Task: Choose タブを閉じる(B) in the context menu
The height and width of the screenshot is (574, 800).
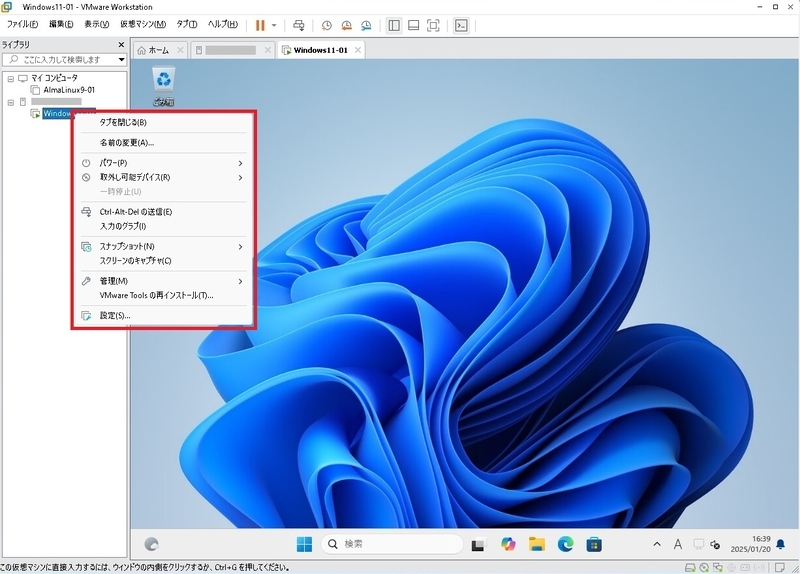Action: point(163,122)
